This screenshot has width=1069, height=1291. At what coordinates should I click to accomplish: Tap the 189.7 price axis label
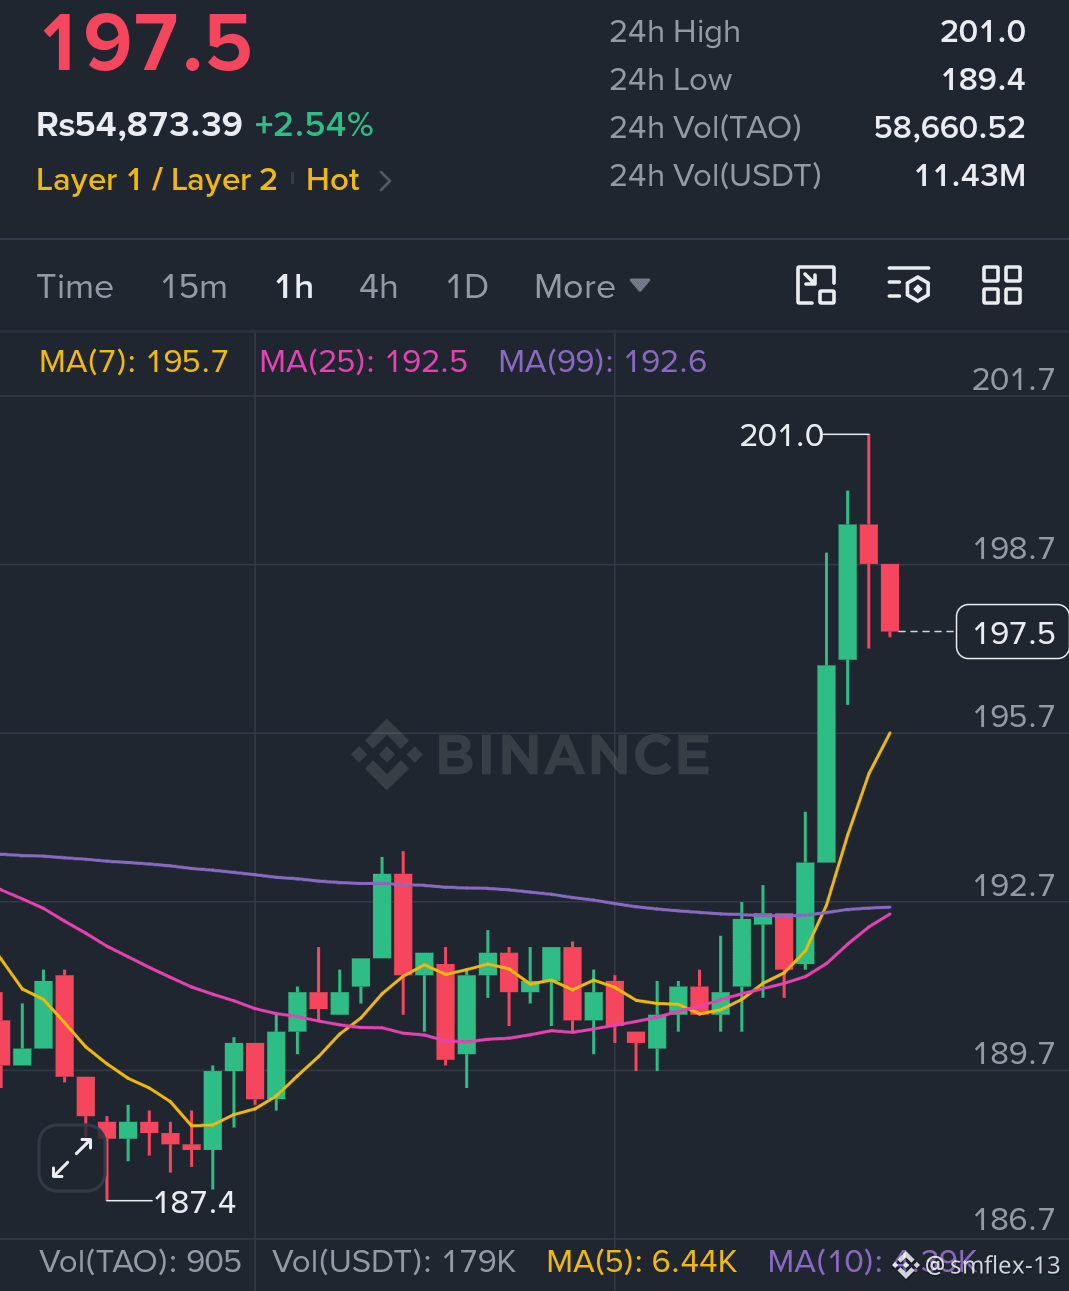point(1013,1053)
